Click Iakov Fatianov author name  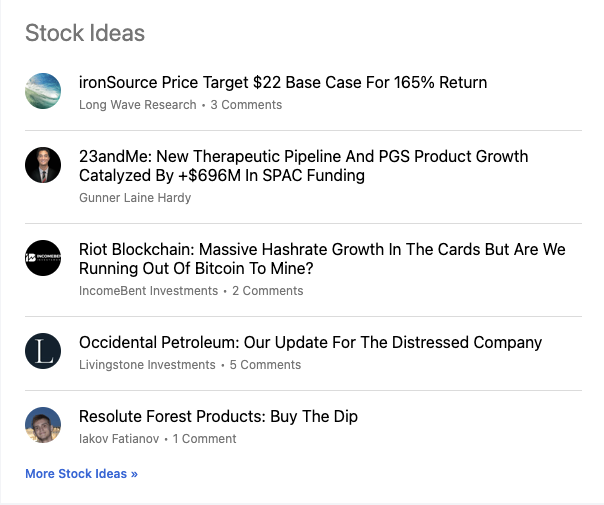(x=121, y=439)
